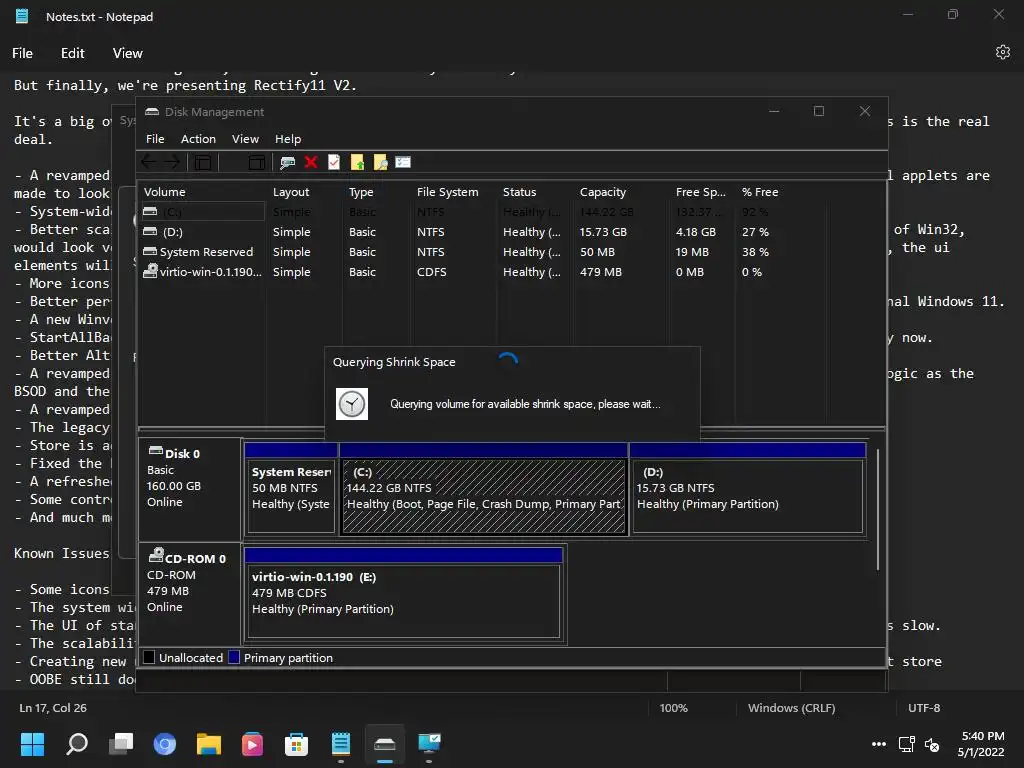Select the (D:) volume row in the list
Viewport: 1024px width, 768px height.
pyautogui.click(x=483, y=232)
